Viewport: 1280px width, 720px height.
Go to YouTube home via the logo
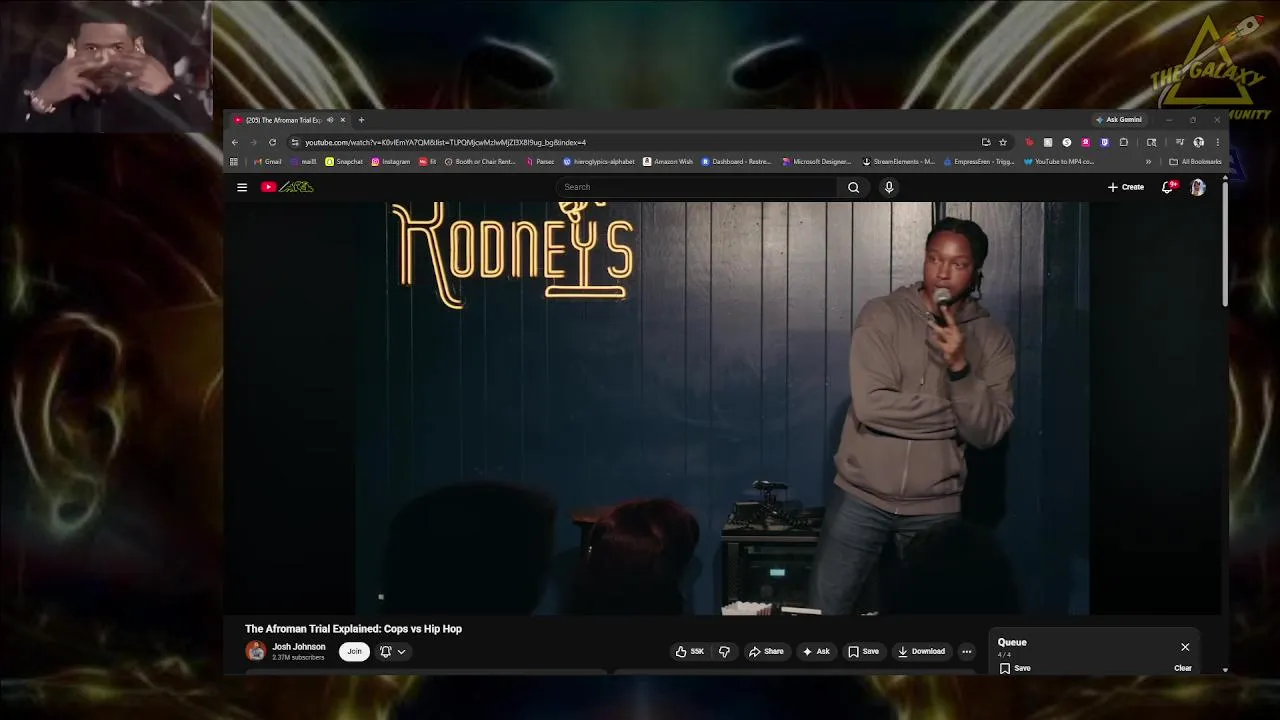[287, 187]
